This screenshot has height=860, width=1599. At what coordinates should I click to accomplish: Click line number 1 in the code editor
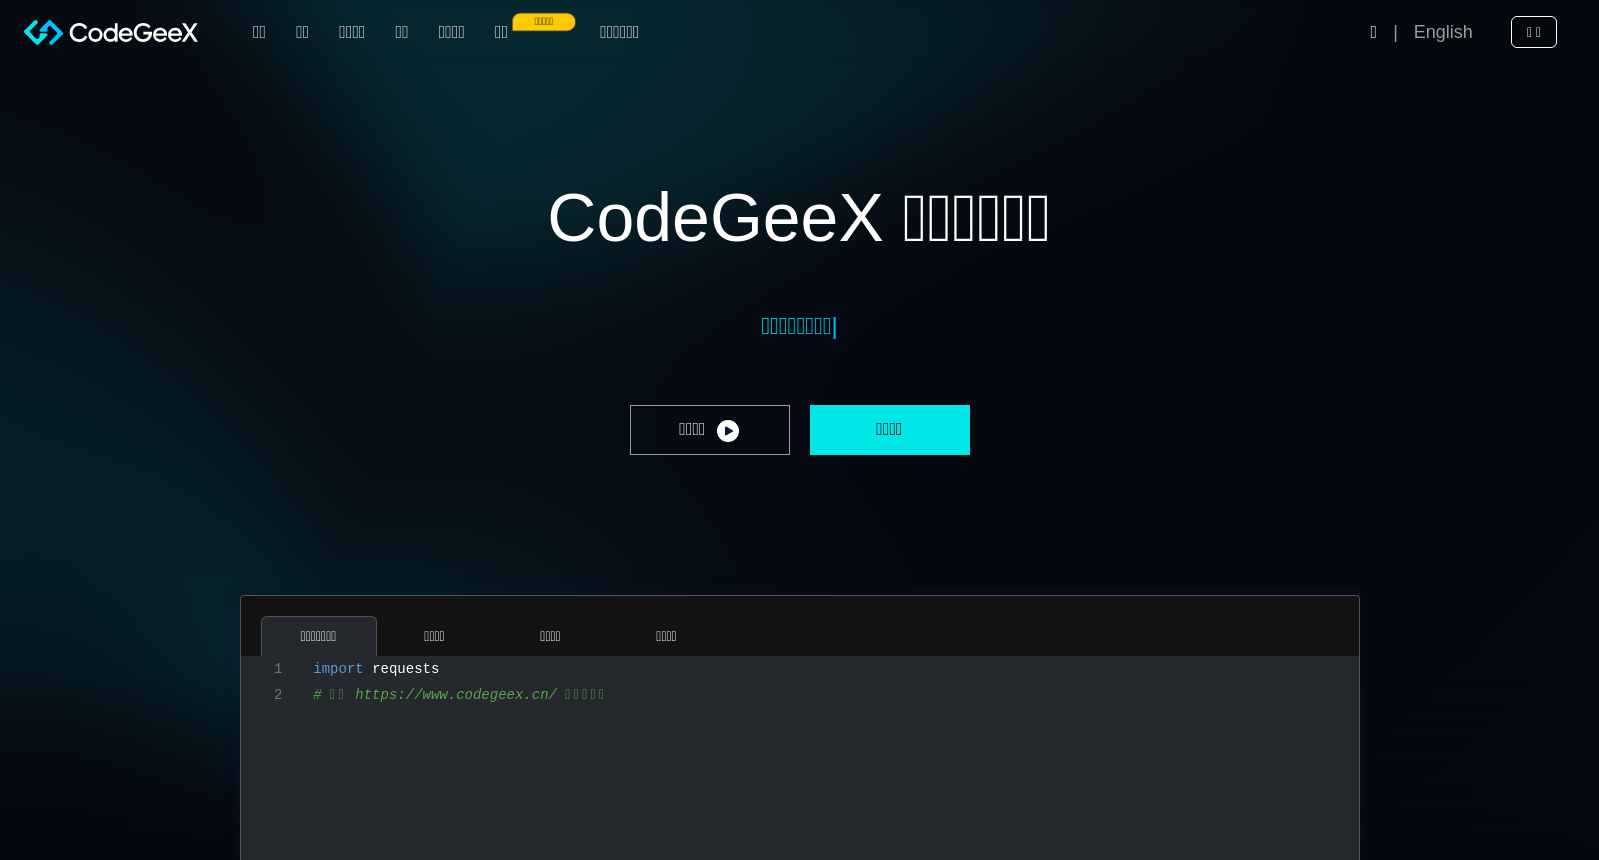[278, 669]
